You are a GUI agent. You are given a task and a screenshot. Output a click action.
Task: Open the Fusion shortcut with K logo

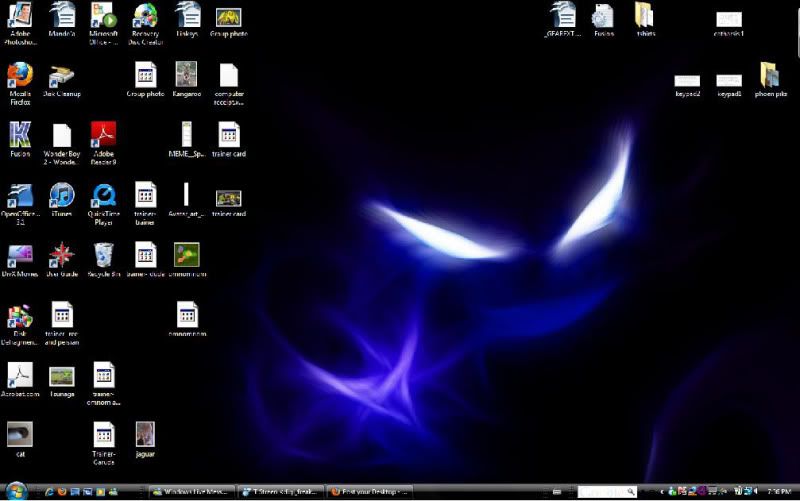pyautogui.click(x=20, y=135)
